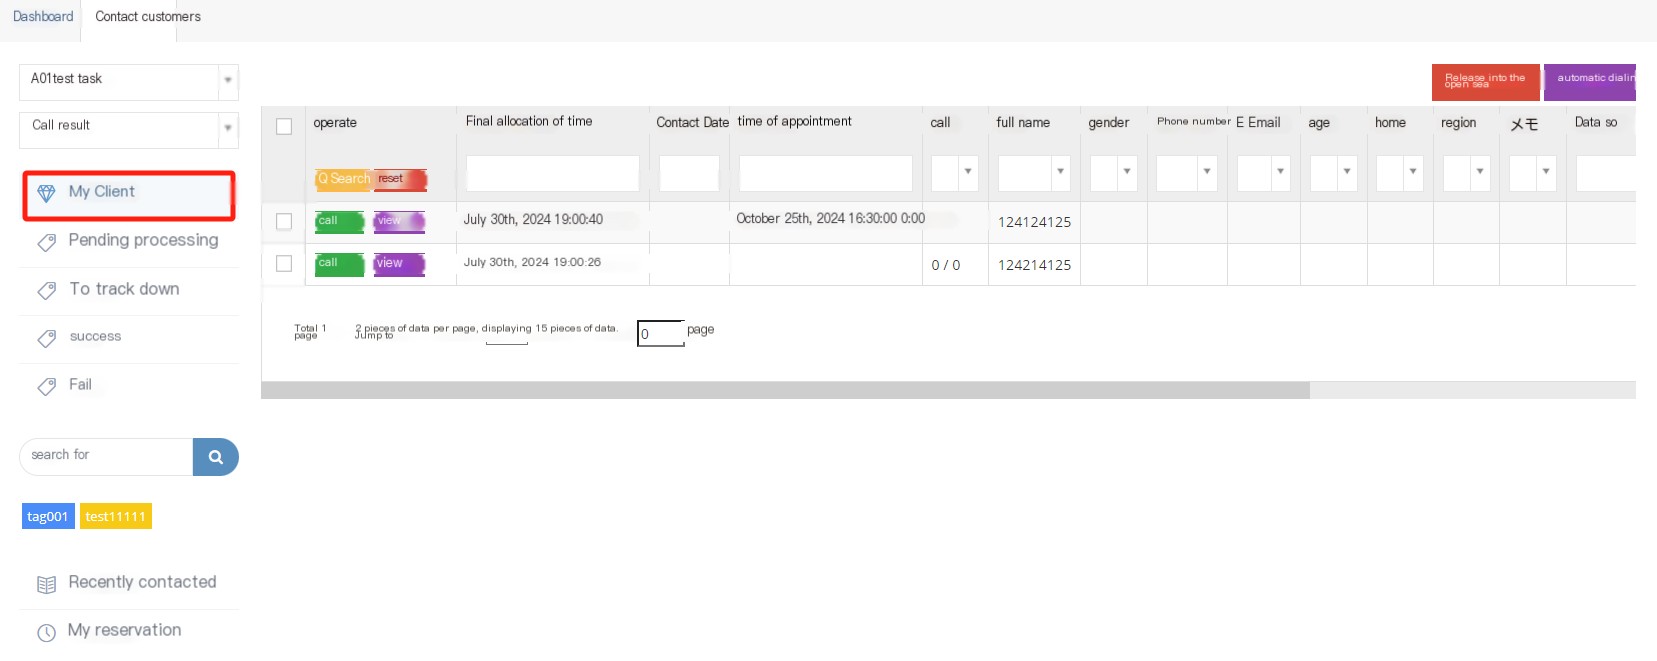Expand the E Email filter dropdown

point(1280,172)
